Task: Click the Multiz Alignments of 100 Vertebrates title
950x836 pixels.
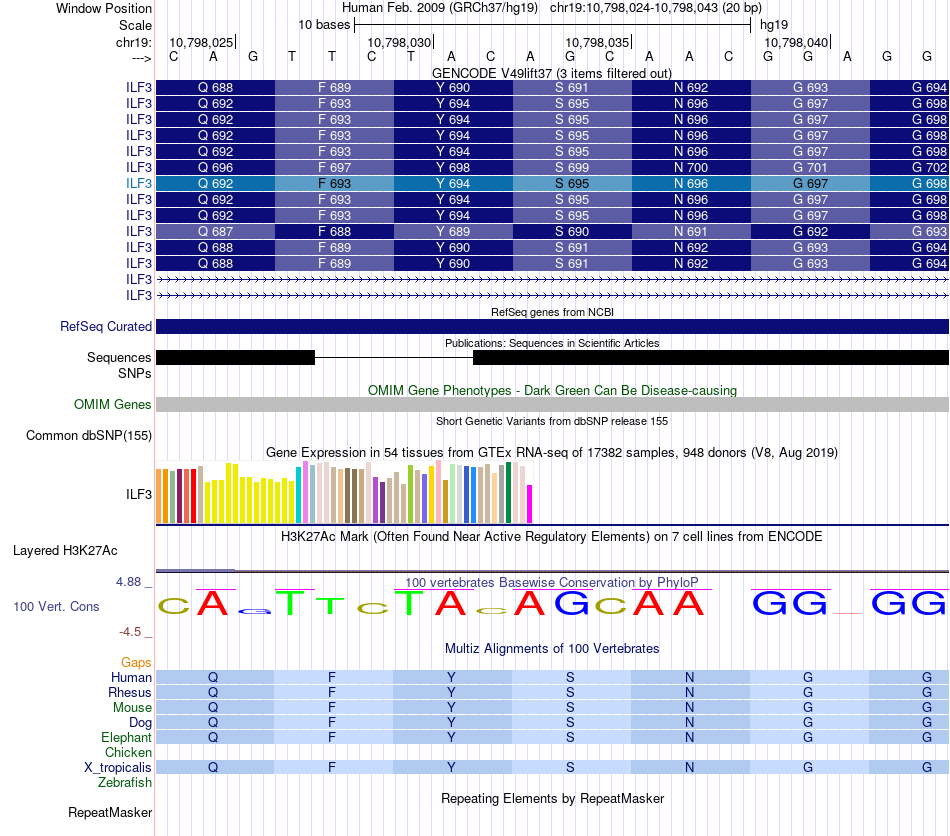Action: pos(552,648)
